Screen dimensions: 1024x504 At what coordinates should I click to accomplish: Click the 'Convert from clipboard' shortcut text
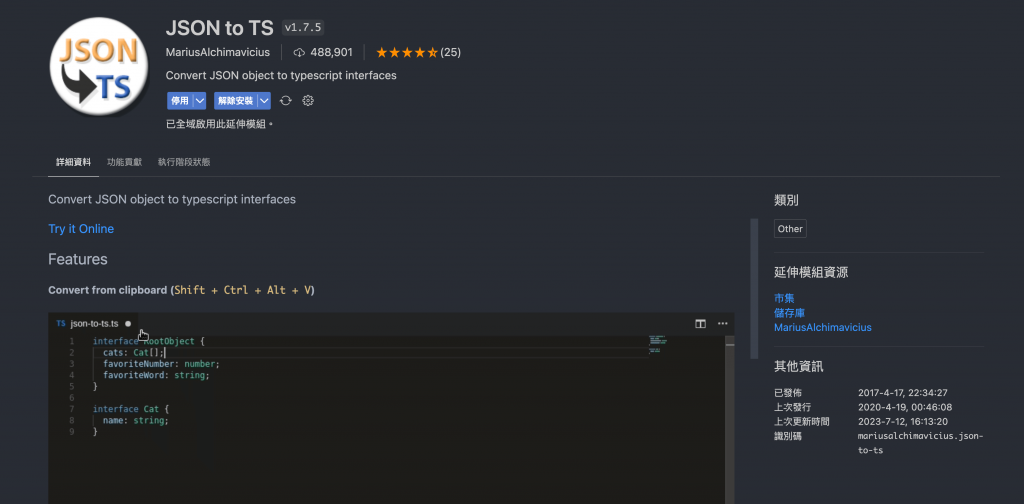pos(182,290)
